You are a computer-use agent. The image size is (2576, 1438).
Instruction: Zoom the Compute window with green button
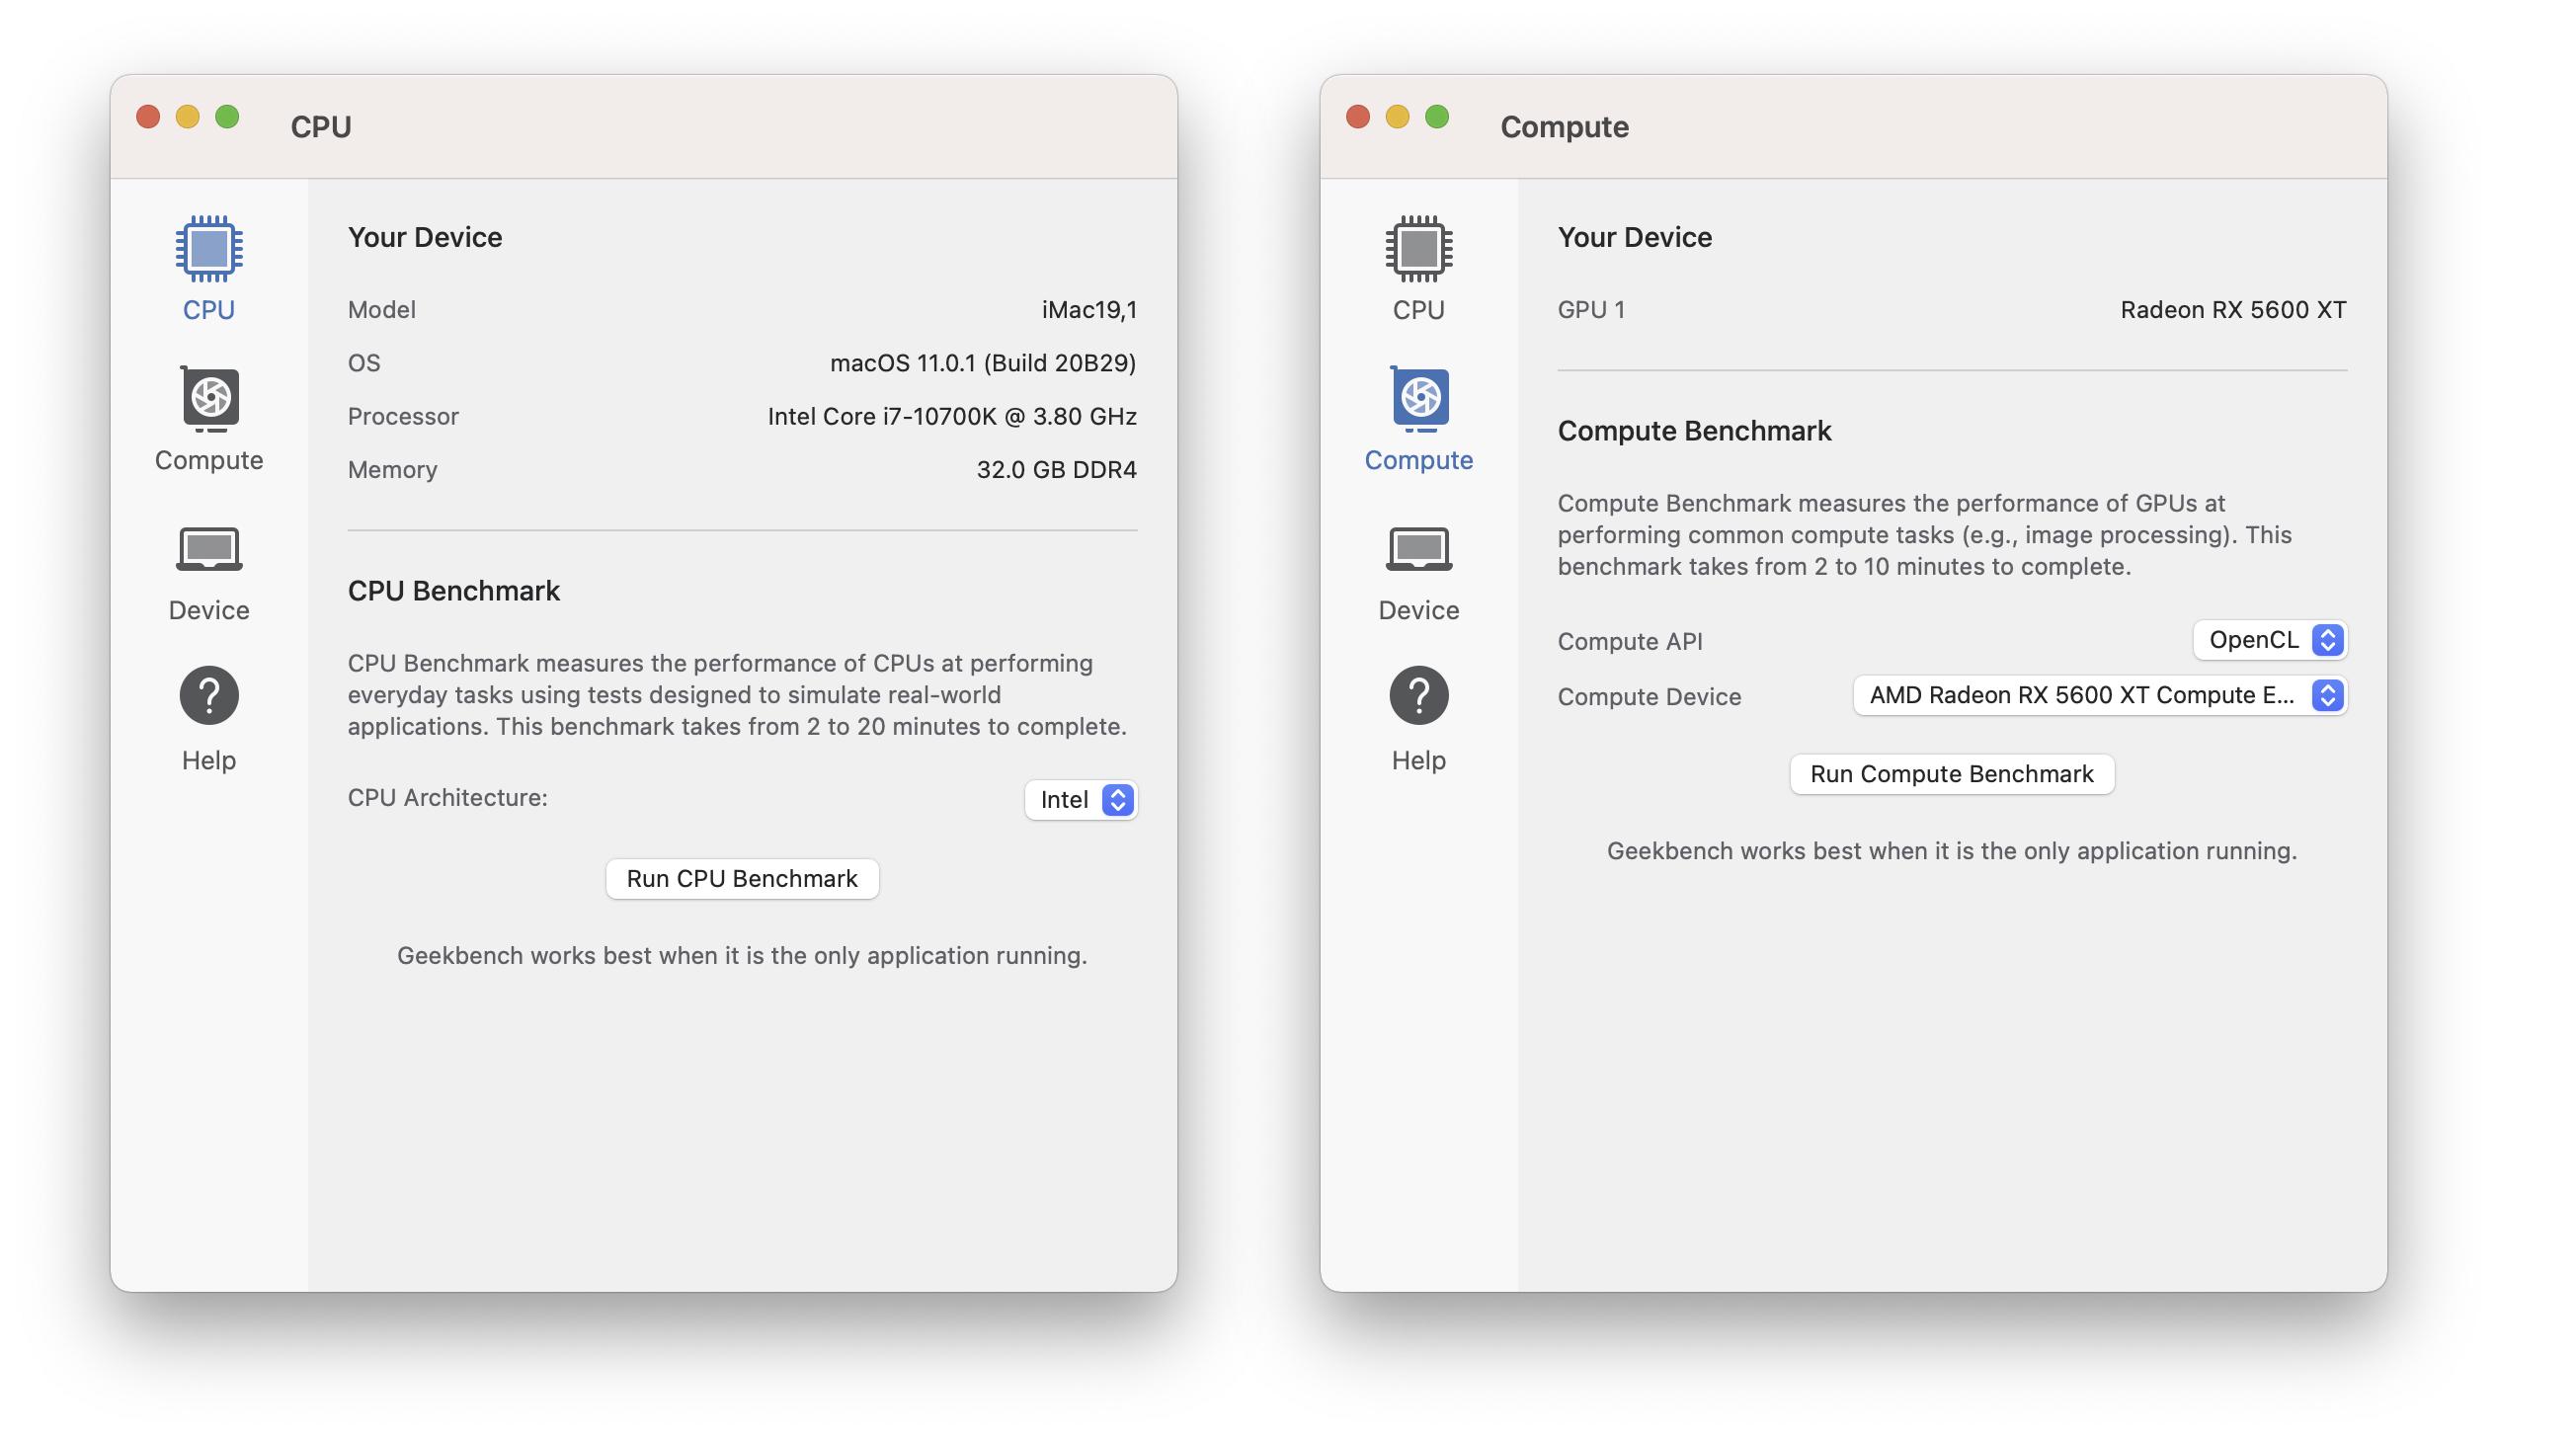pos(1437,117)
